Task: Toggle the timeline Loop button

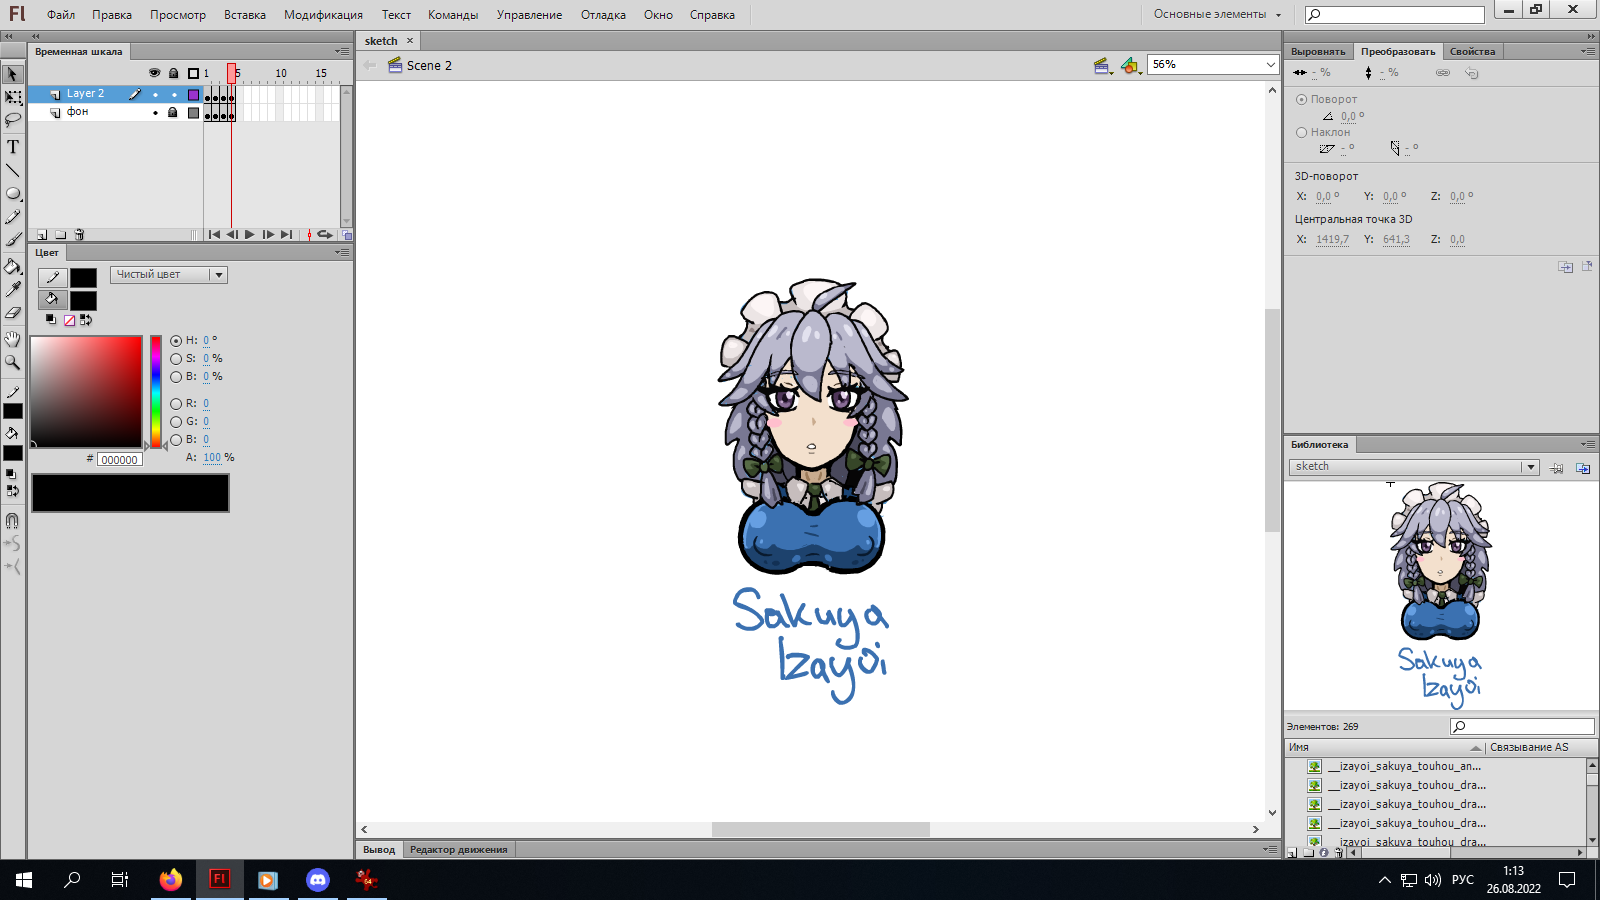Action: tap(325, 235)
